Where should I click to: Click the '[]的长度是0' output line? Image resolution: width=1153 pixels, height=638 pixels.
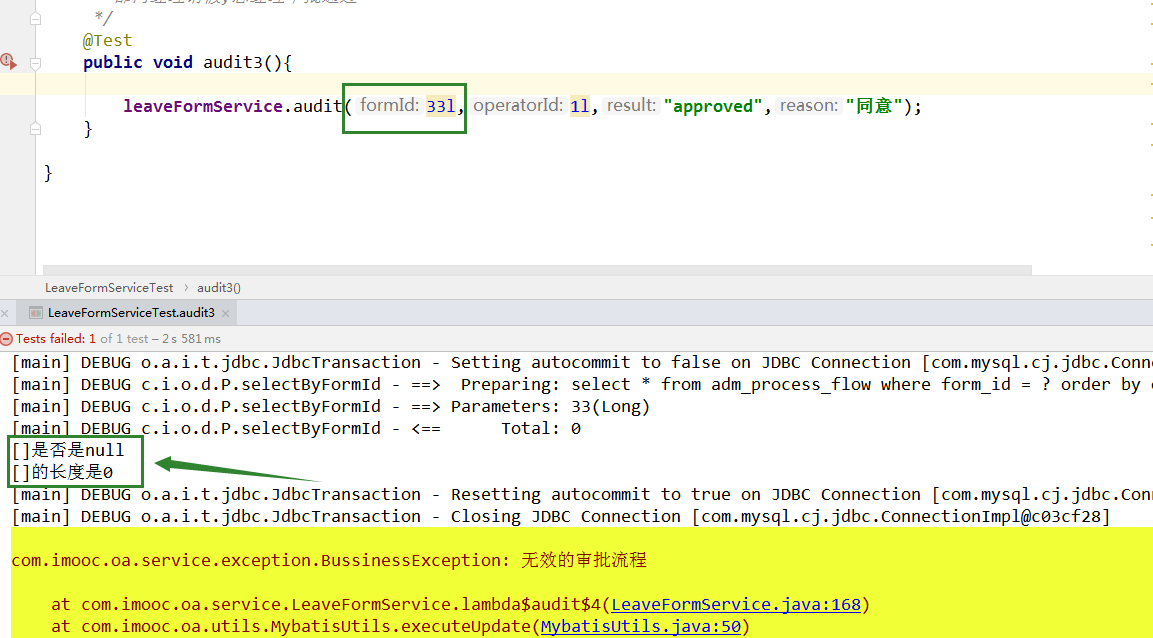coord(63,472)
